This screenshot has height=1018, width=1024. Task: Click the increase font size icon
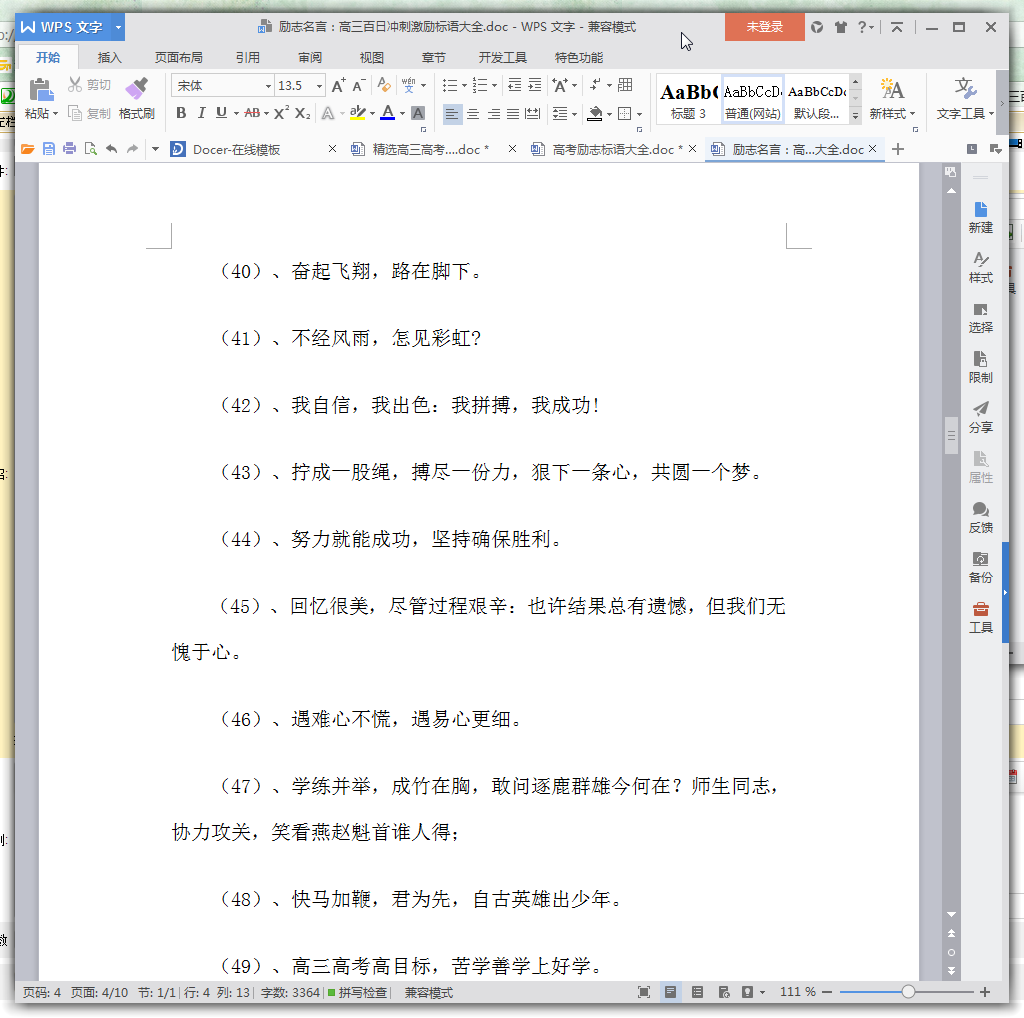coord(338,86)
